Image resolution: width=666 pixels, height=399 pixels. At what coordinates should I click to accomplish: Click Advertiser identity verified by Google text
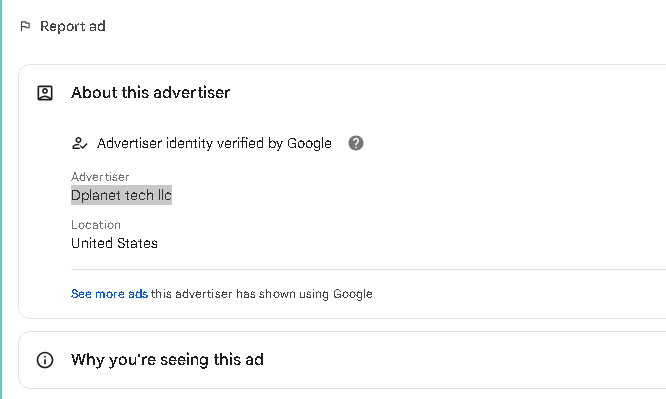[214, 143]
